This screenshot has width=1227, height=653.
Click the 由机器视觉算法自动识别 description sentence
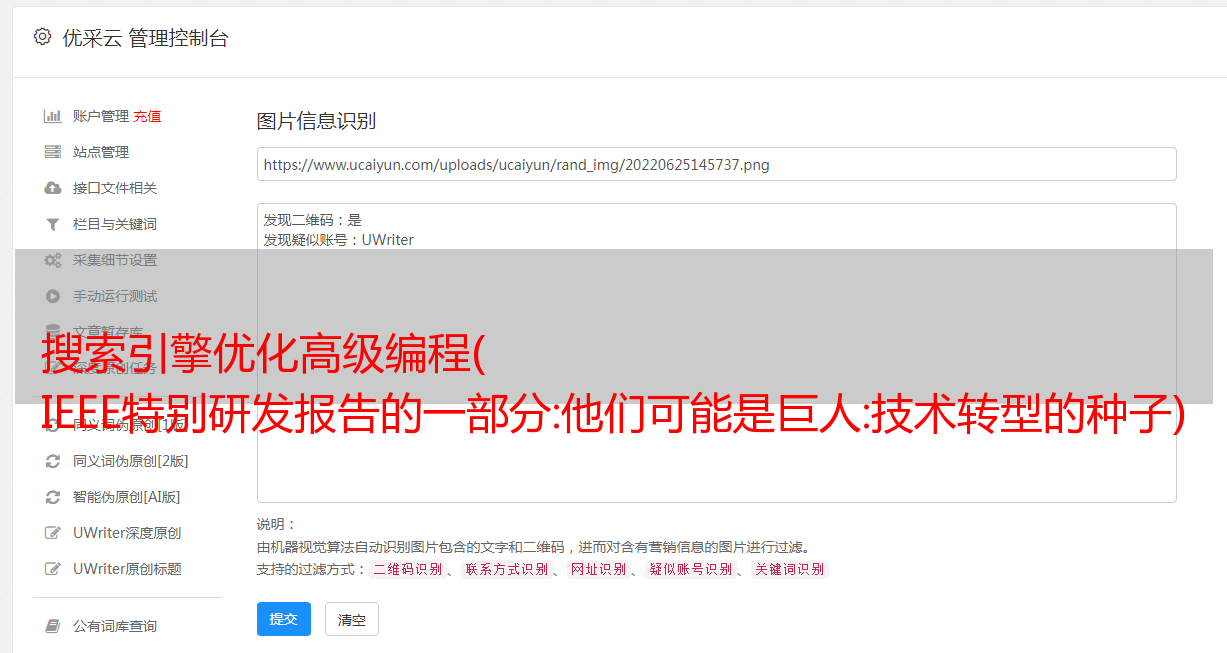click(533, 547)
